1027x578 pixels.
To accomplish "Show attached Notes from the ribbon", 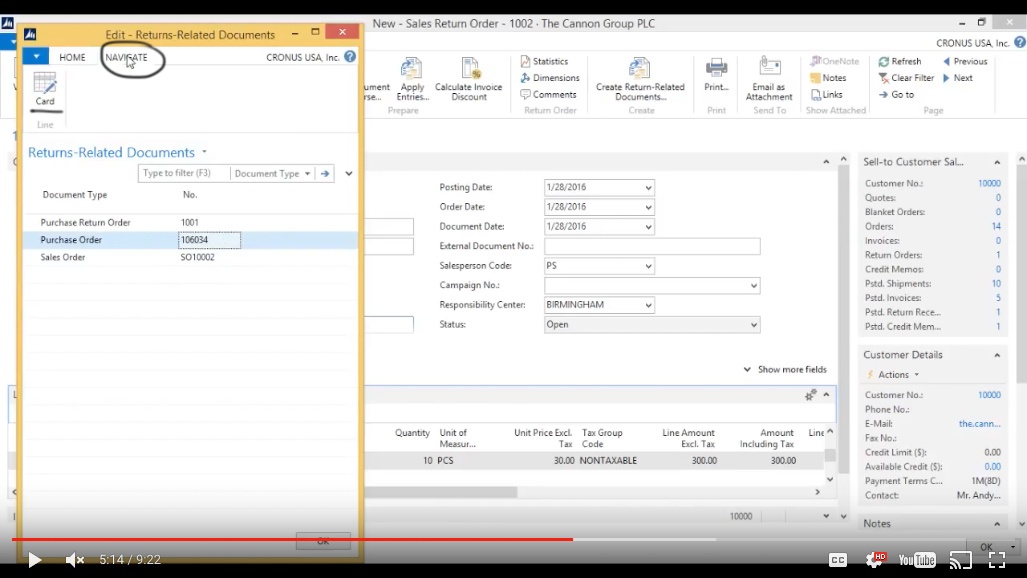I will coord(829,77).
